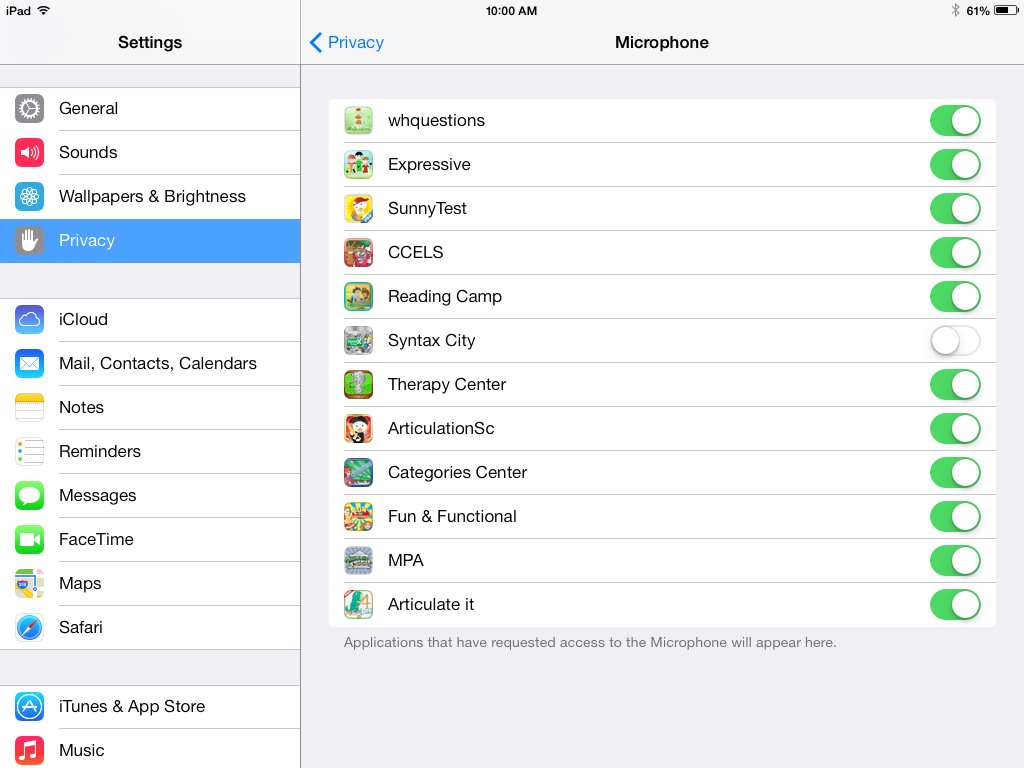Tap the Syntax City app icon
Image resolution: width=1024 pixels, height=768 pixels.
point(359,341)
